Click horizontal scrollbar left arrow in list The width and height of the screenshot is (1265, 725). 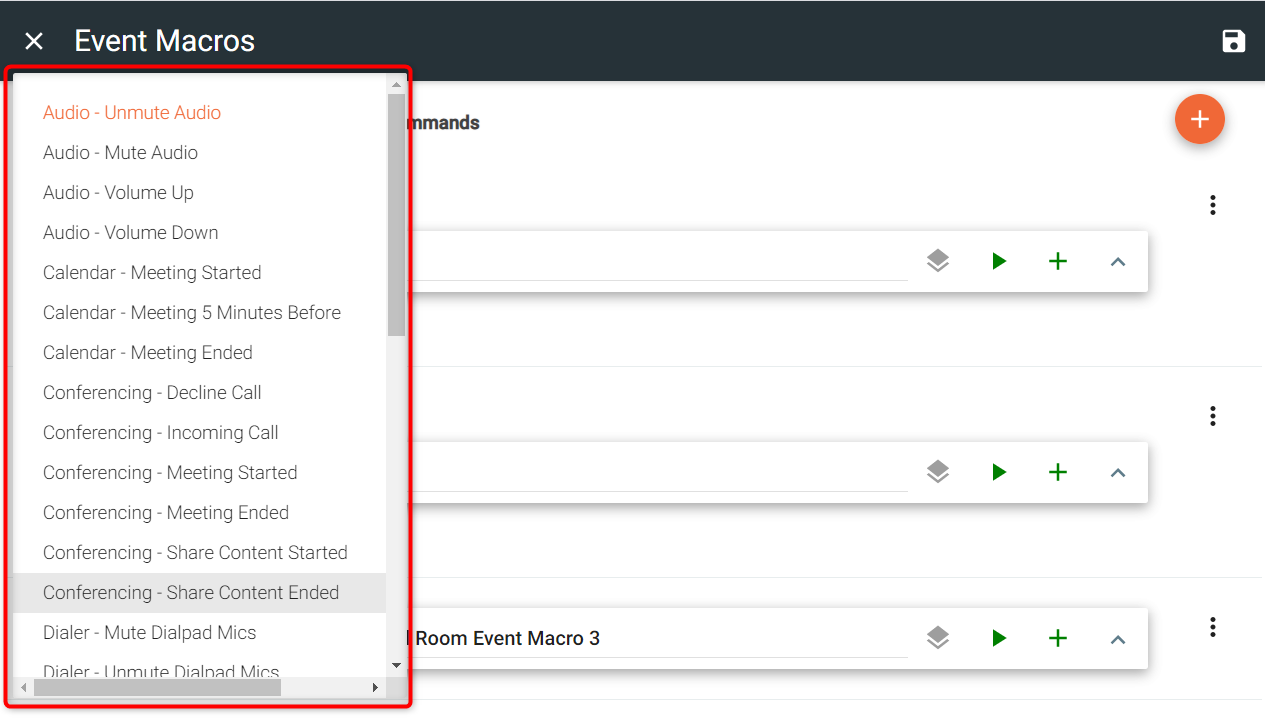24,688
